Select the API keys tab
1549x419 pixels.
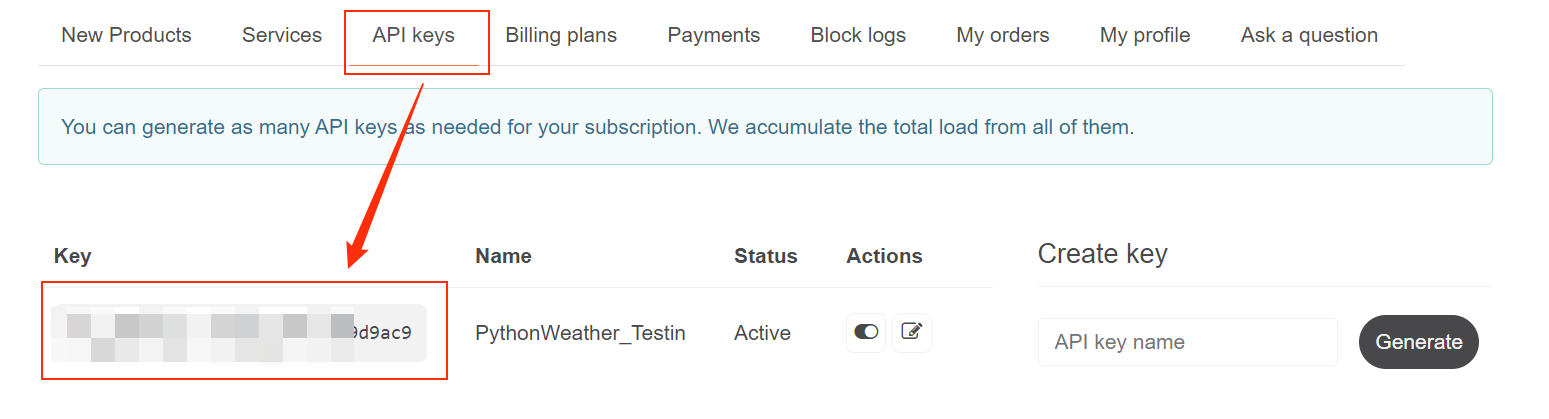point(413,35)
